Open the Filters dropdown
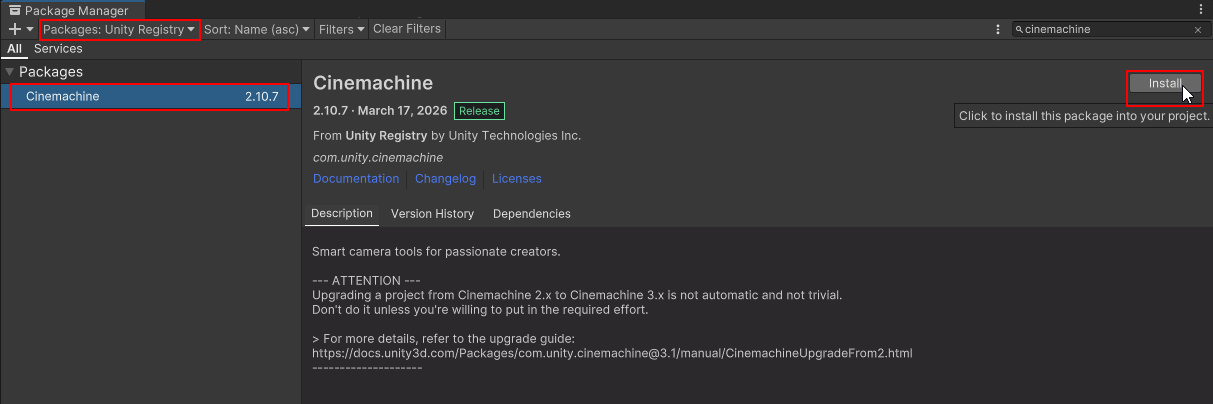1213x404 pixels. pos(341,29)
